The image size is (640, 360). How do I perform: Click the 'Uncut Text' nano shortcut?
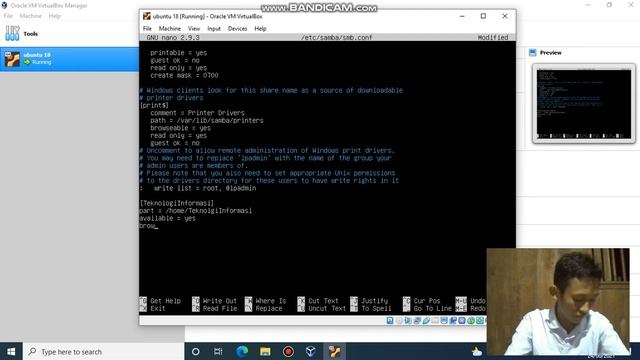pos(327,309)
